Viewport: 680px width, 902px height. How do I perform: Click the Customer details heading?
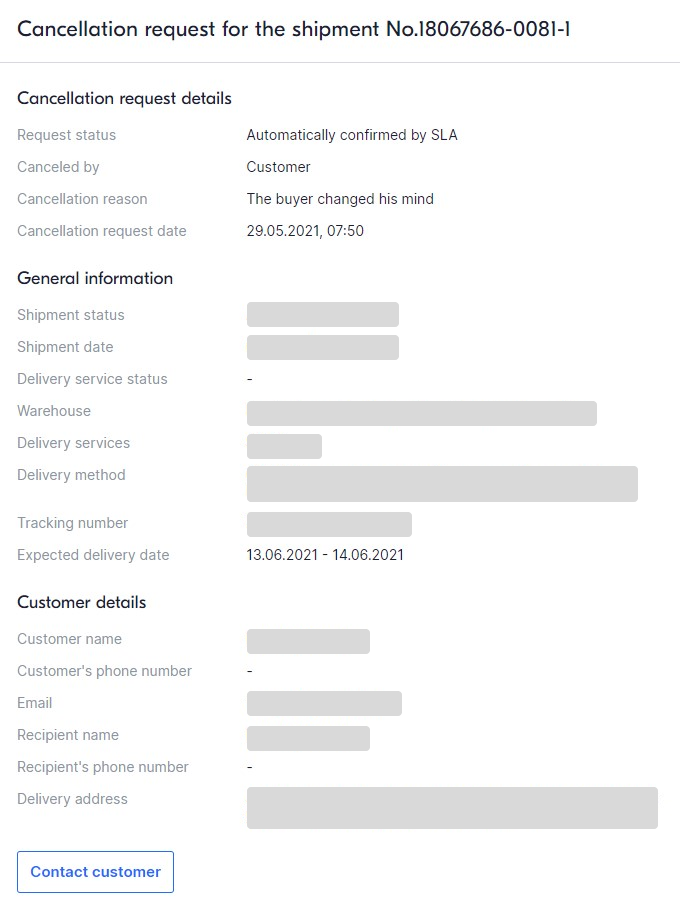[x=82, y=602]
